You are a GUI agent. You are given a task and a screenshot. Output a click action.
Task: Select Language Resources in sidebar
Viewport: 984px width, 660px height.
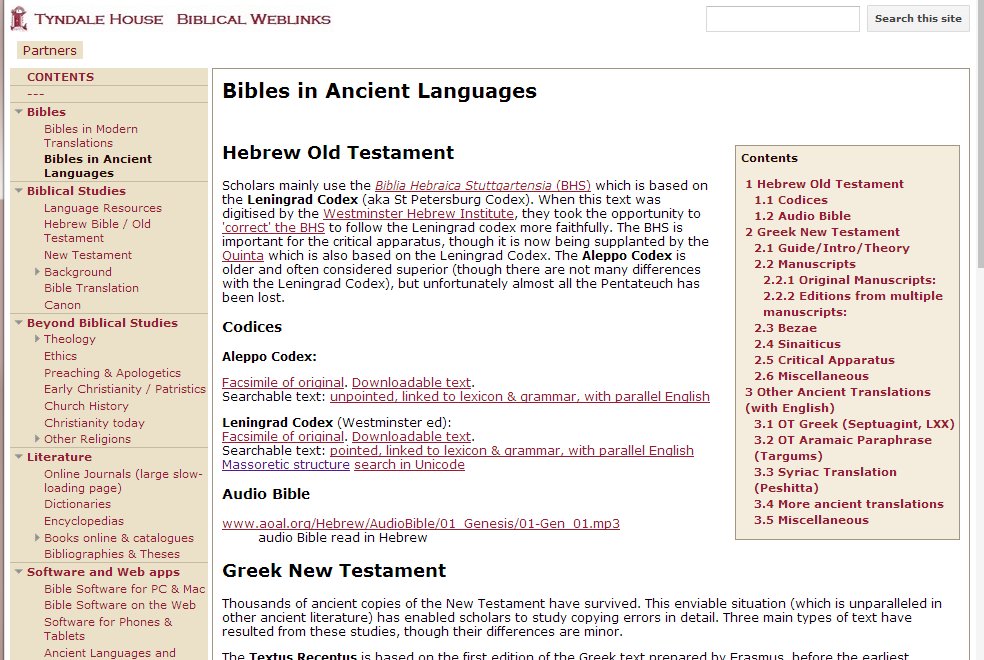point(103,208)
